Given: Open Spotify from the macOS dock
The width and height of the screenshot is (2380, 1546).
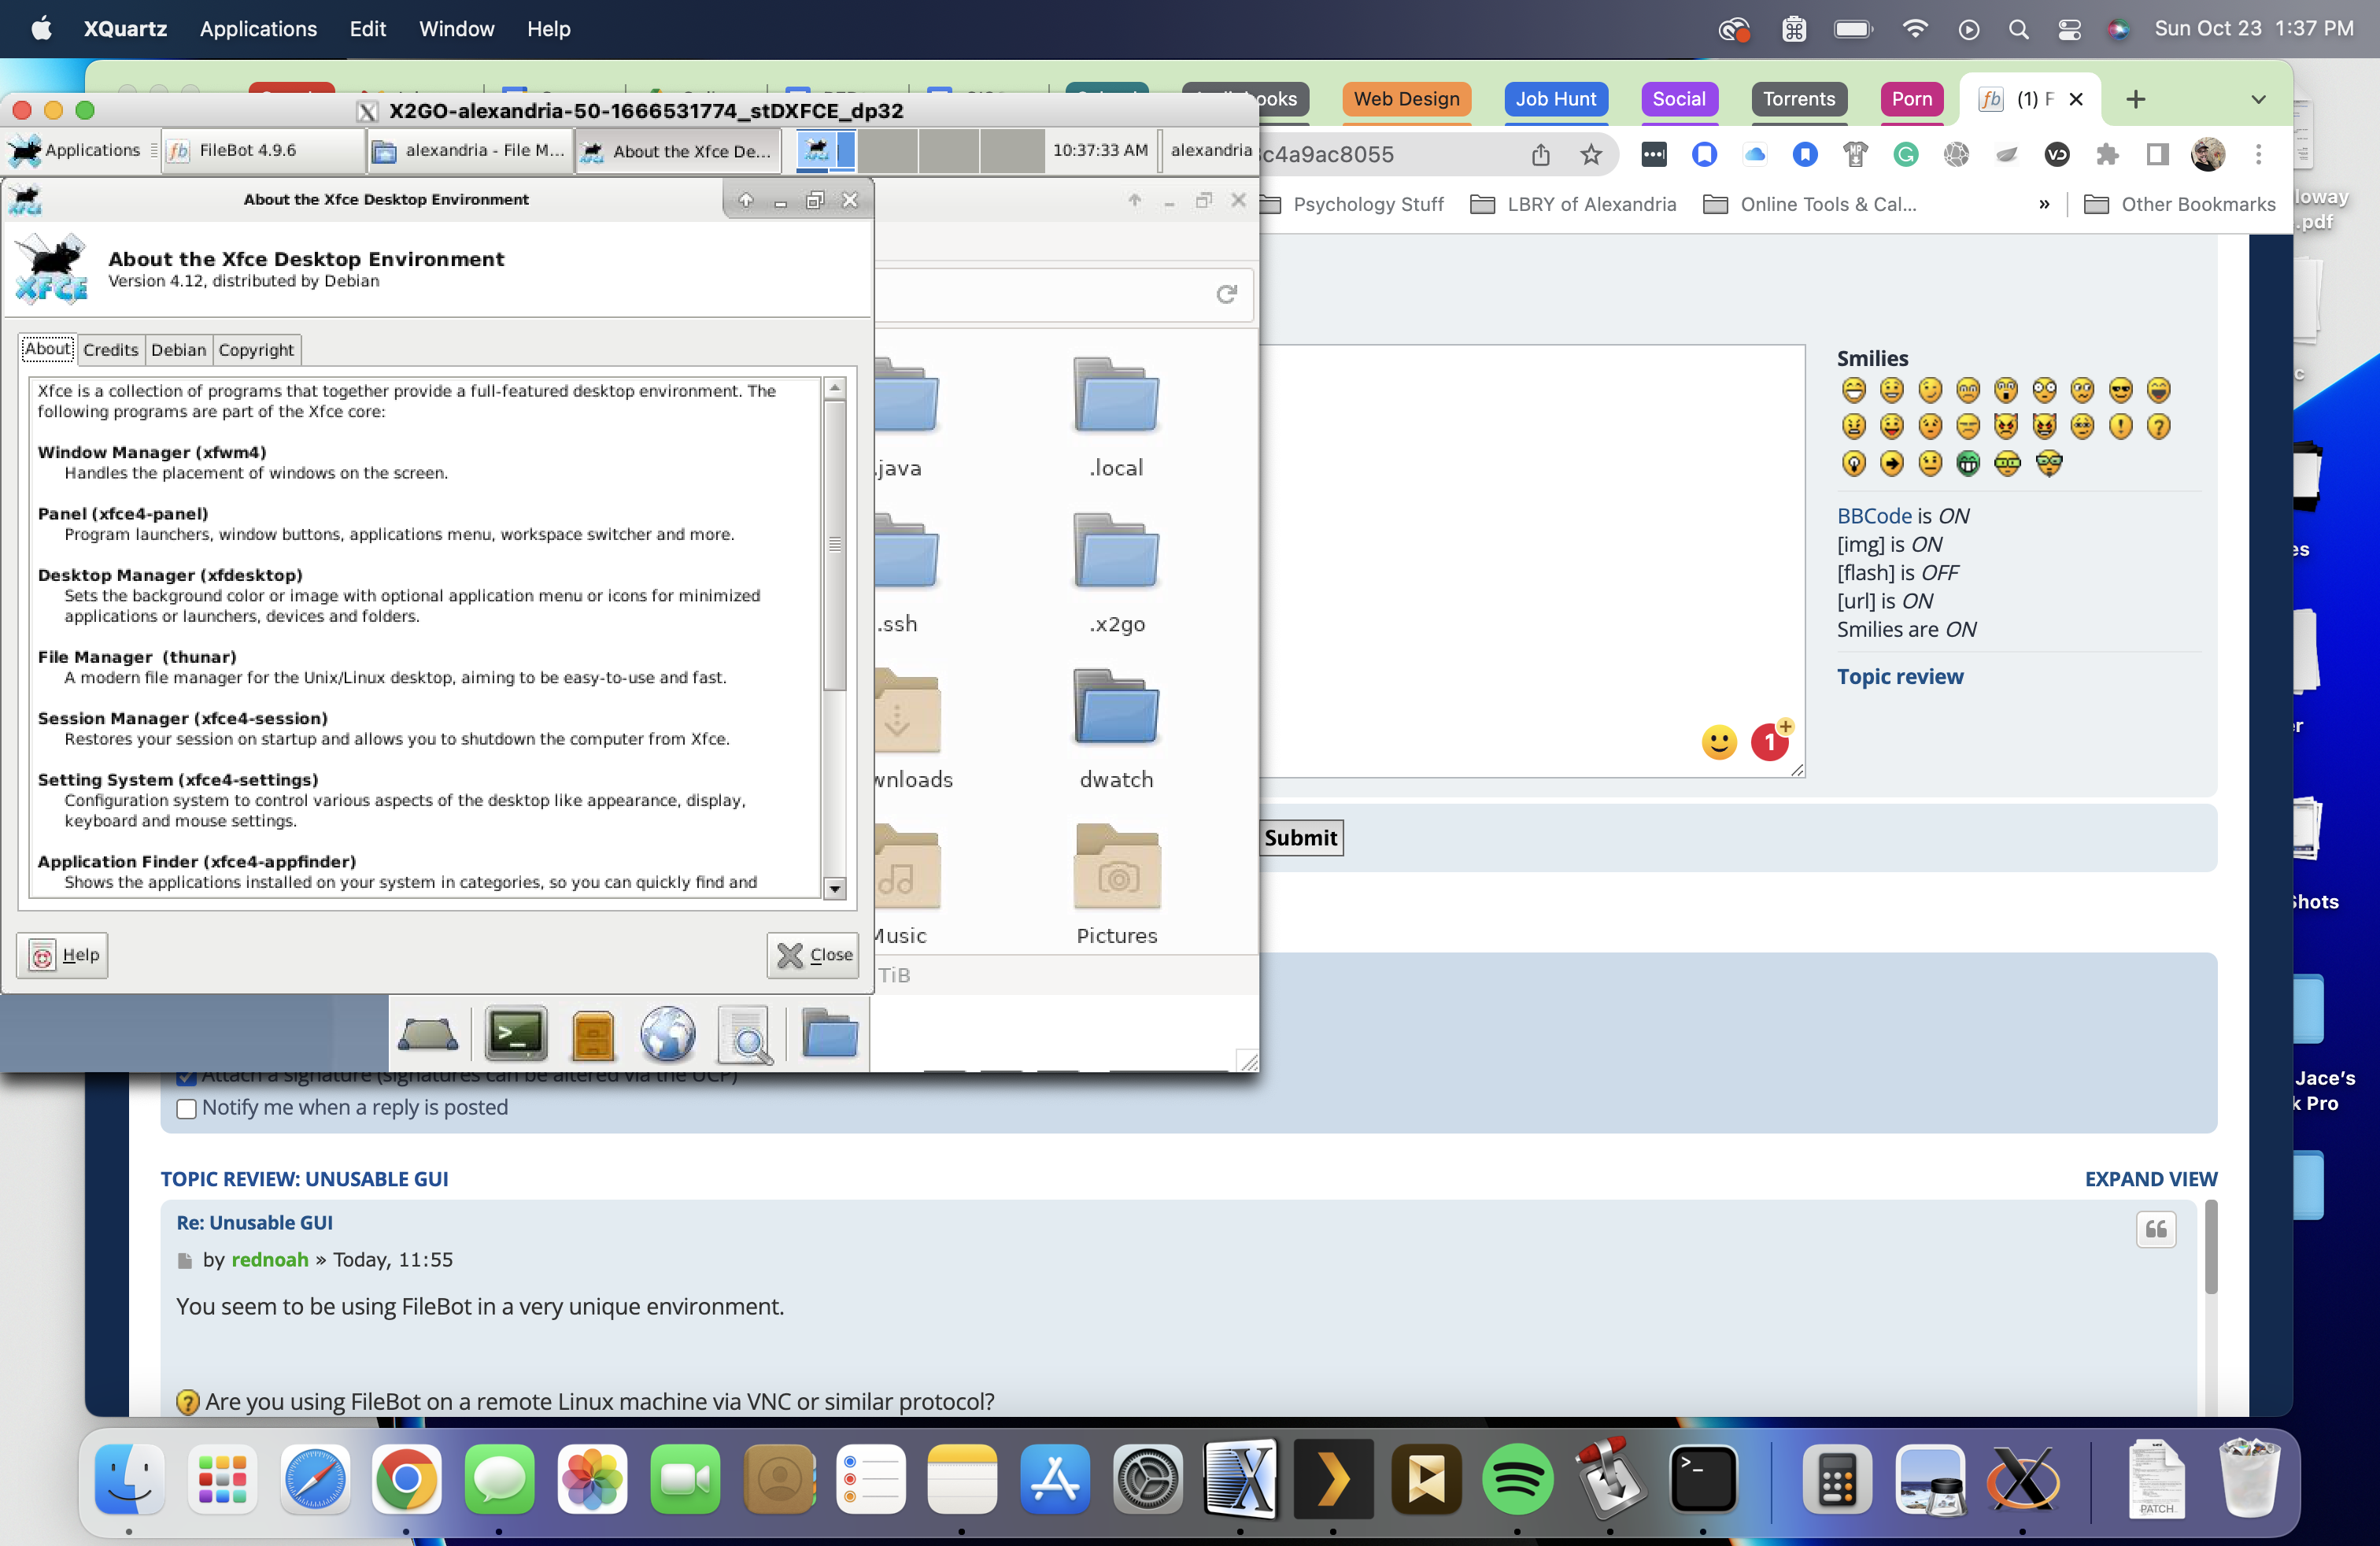Looking at the screenshot, I should (x=1517, y=1478).
